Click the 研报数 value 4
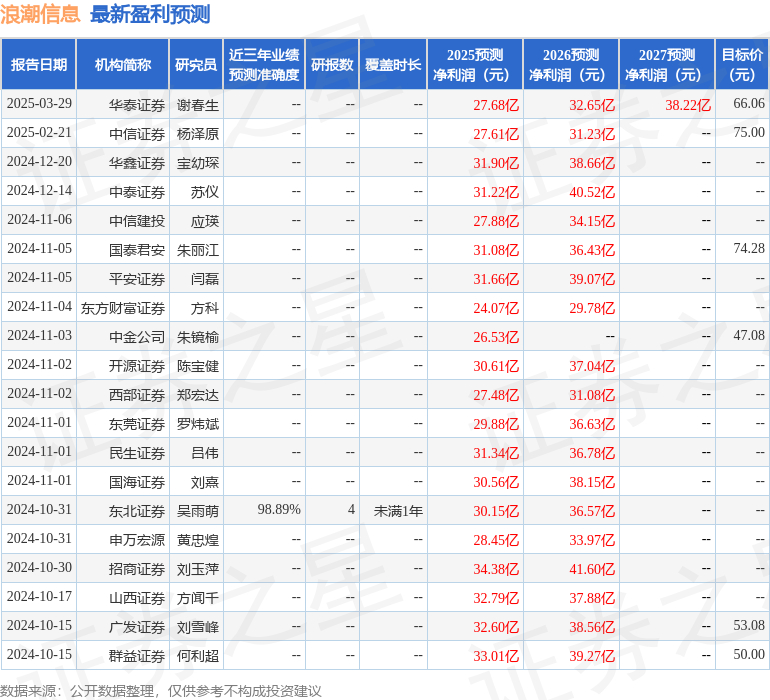770x700 pixels. click(351, 509)
